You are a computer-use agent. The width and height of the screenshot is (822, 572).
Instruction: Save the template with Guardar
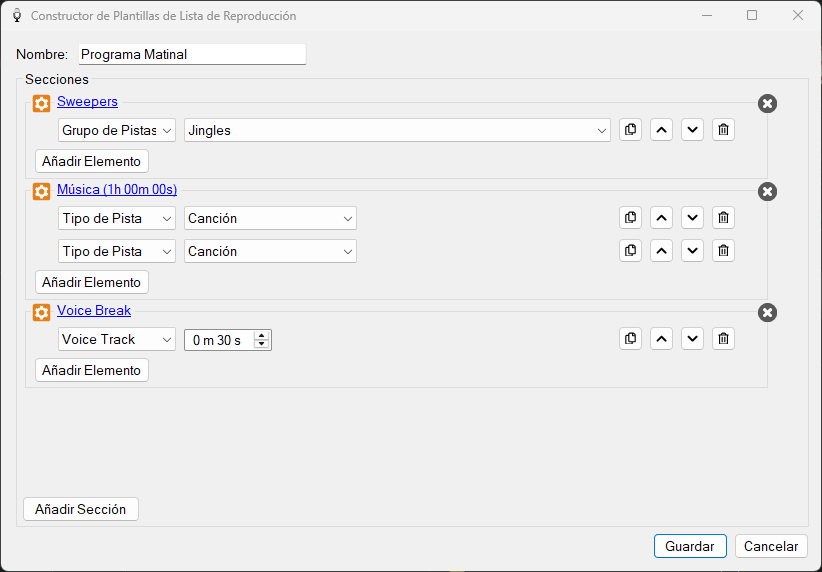(x=690, y=546)
